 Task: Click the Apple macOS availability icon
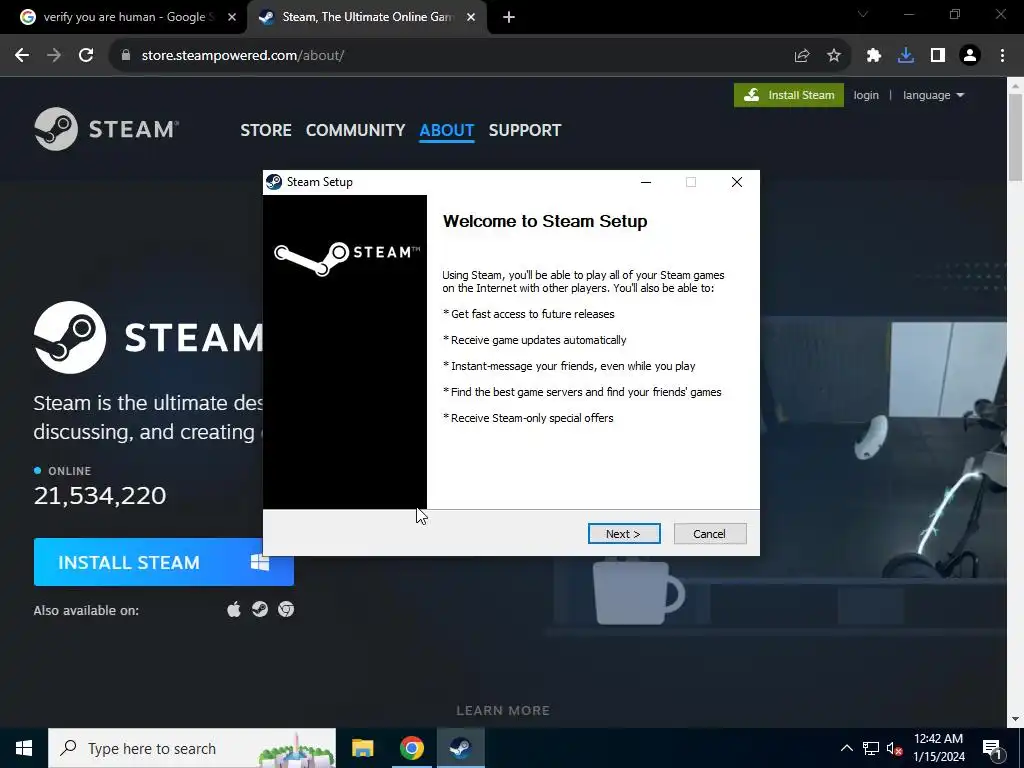(234, 609)
